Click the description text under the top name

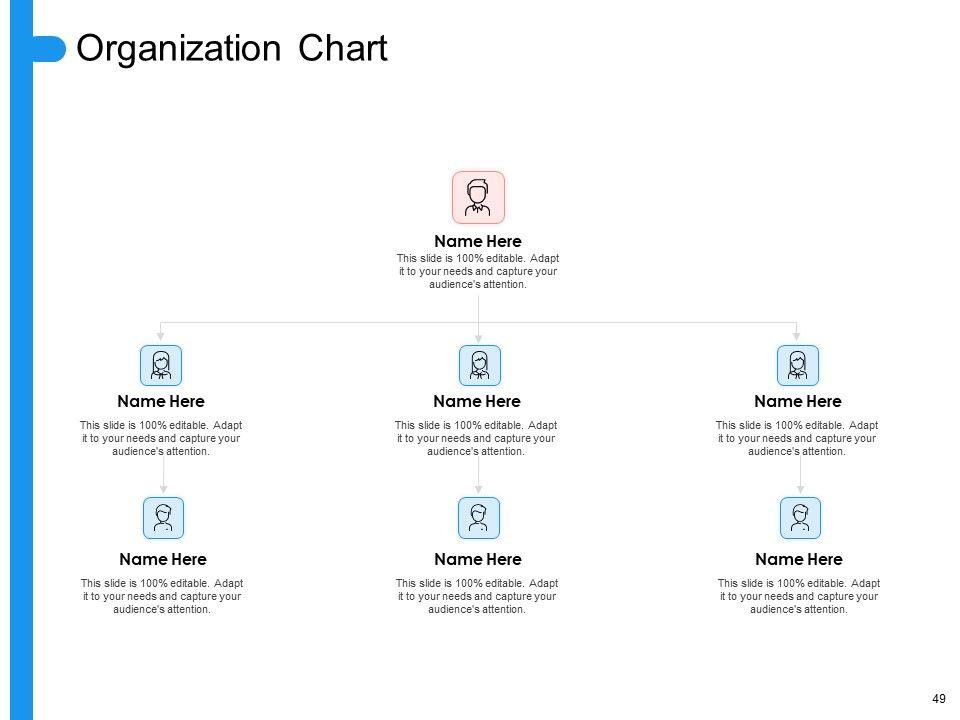pyautogui.click(x=477, y=271)
